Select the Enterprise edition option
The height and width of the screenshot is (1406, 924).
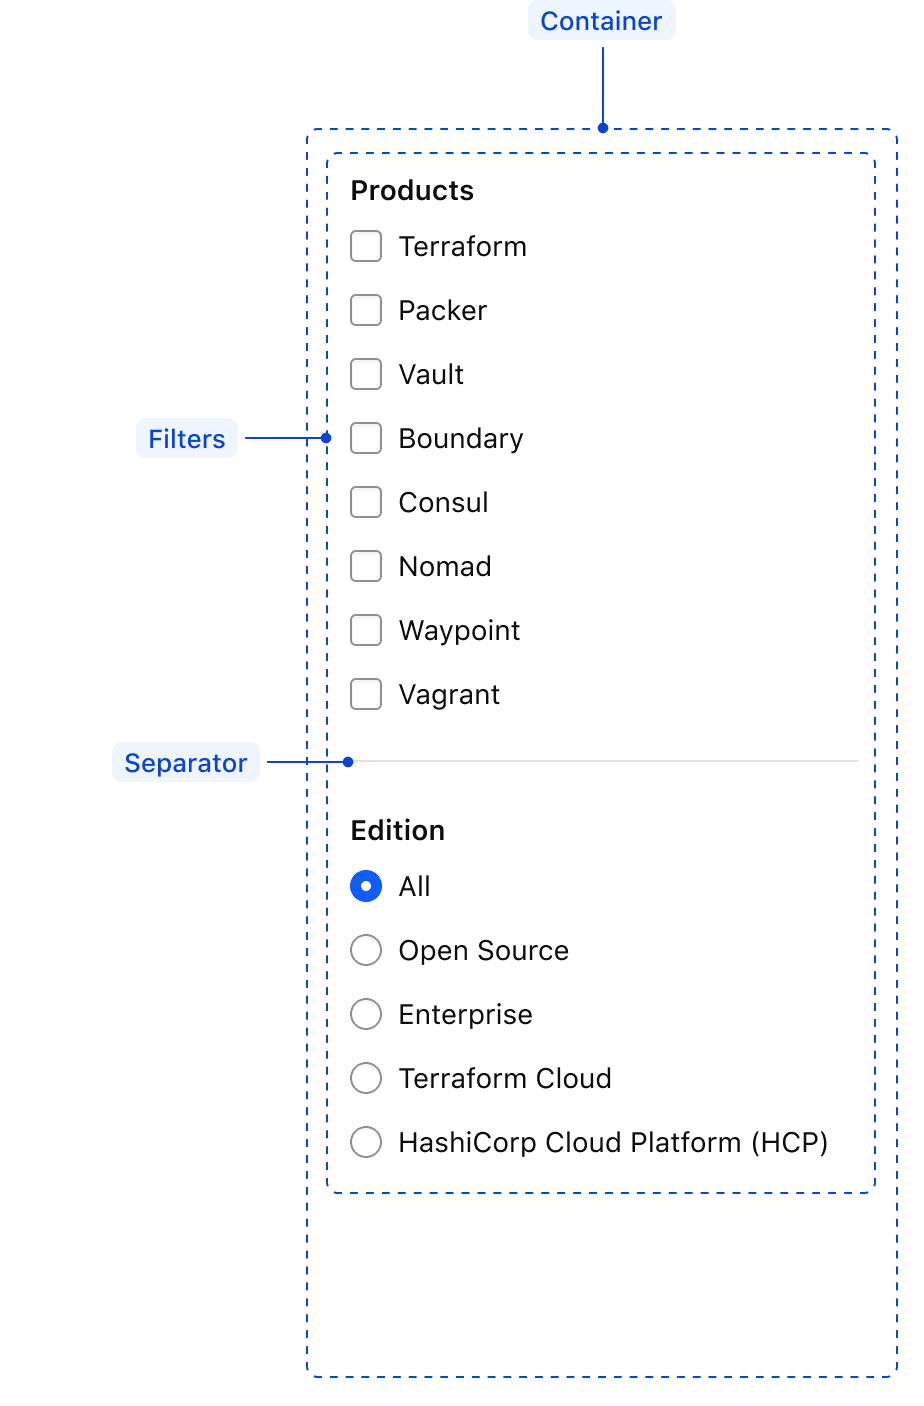[366, 1014]
